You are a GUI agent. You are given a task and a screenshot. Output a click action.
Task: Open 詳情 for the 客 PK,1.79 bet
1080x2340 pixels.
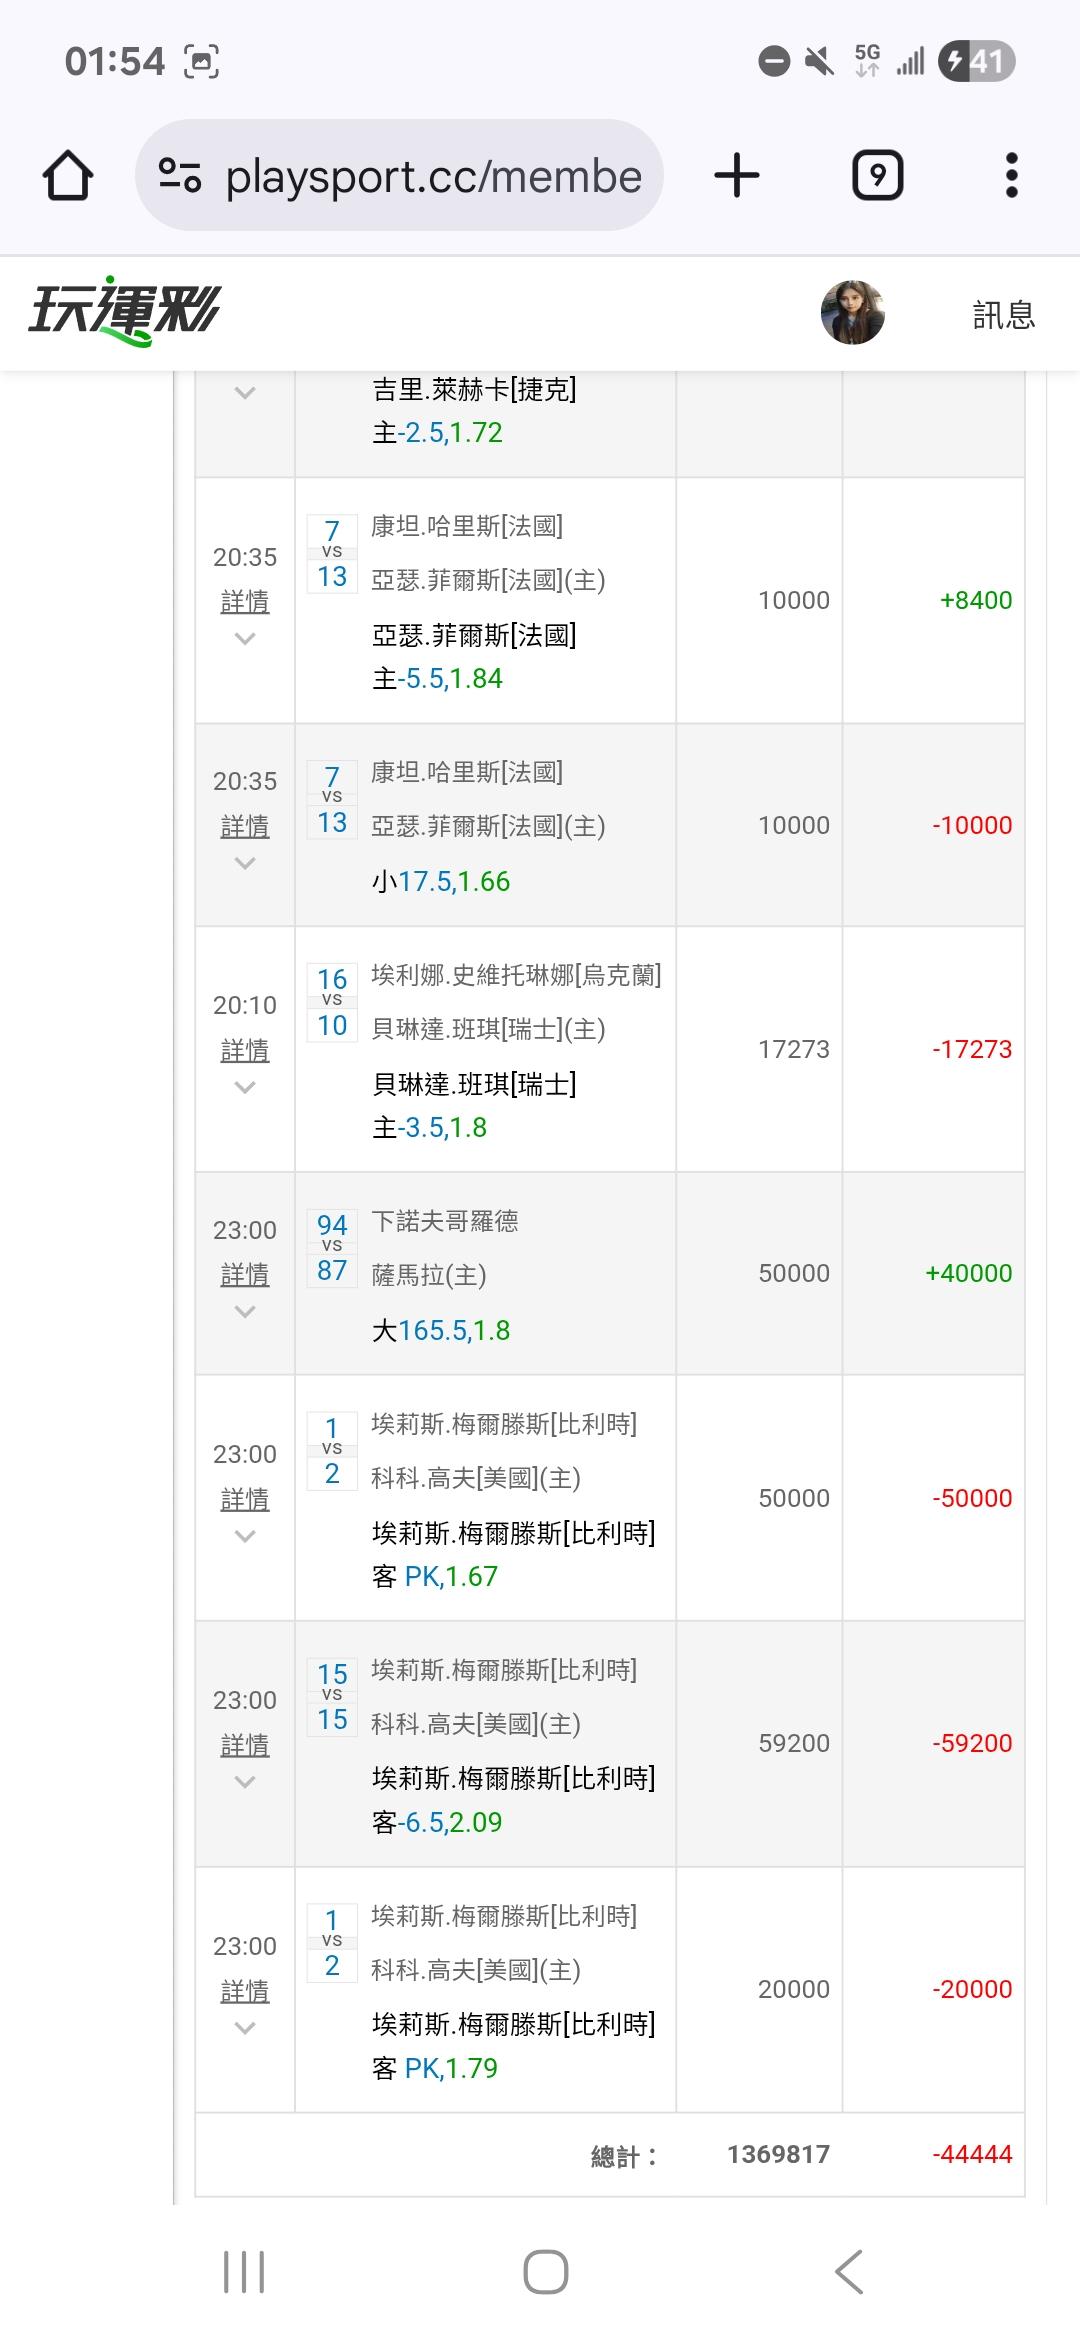(245, 1990)
